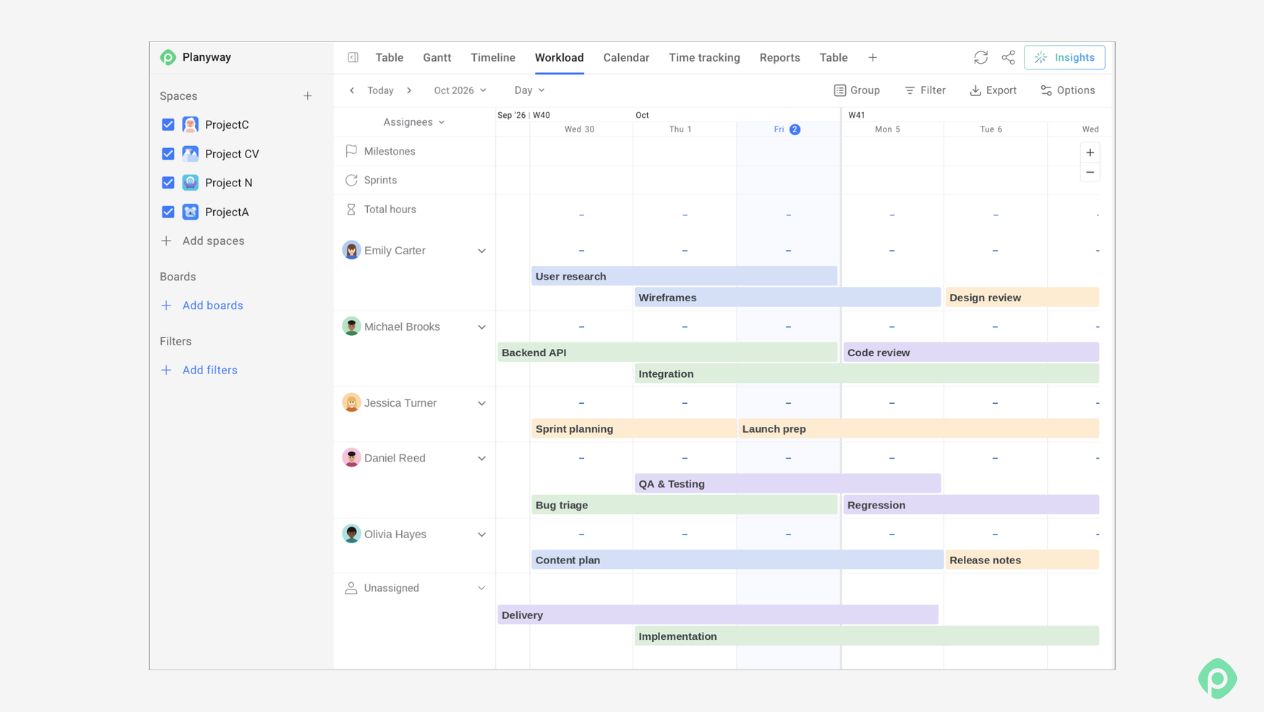The height and width of the screenshot is (712, 1264).
Task: Click the sync refresh icon
Action: (981, 57)
